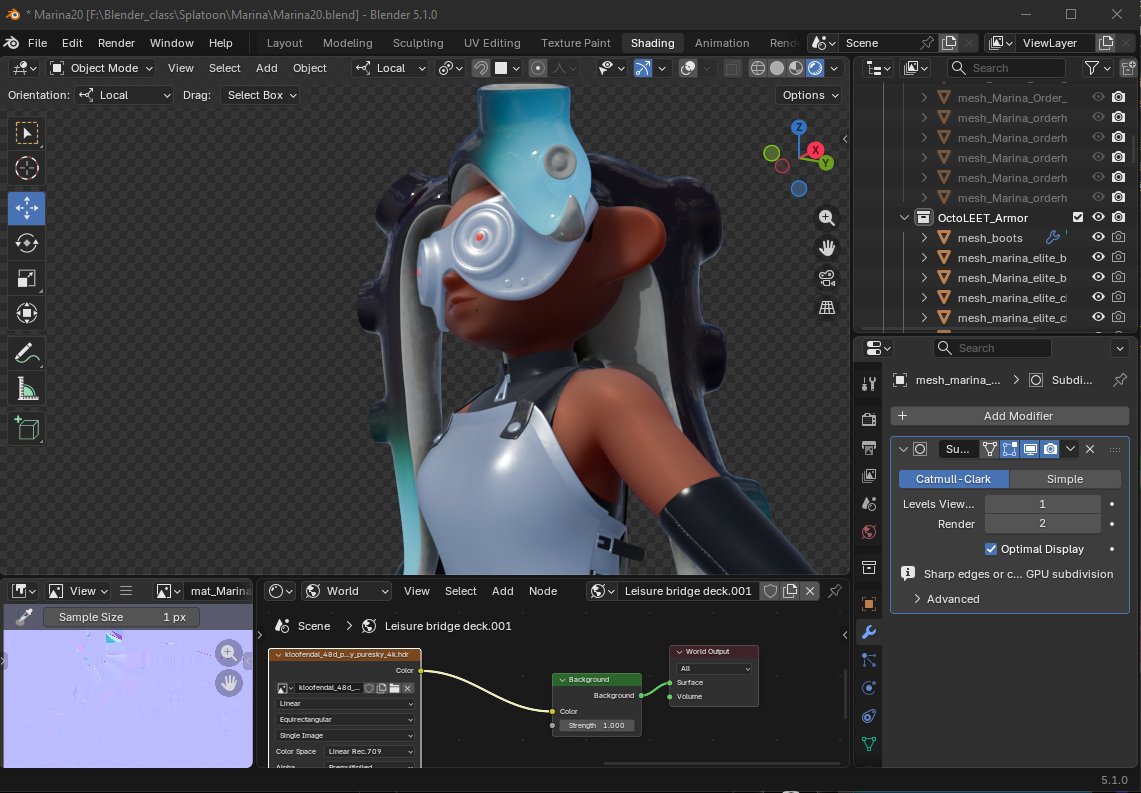Toggle modifier viewport display monitor button
The height and width of the screenshot is (793, 1141).
(1030, 449)
